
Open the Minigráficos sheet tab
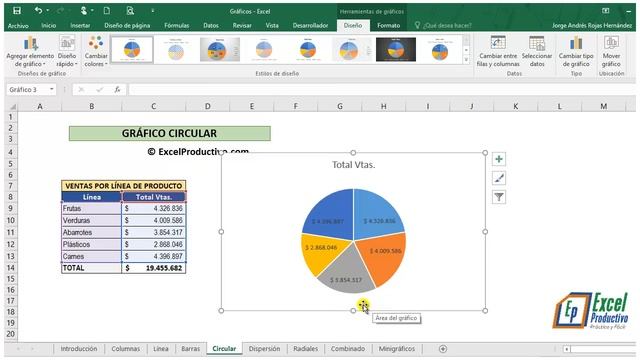click(x=397, y=349)
